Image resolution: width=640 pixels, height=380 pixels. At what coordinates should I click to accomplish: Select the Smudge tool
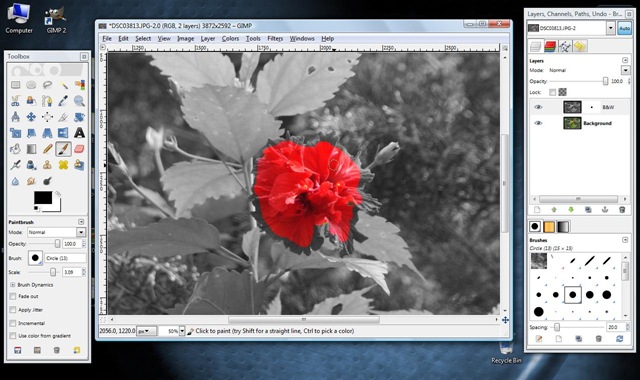(31, 181)
